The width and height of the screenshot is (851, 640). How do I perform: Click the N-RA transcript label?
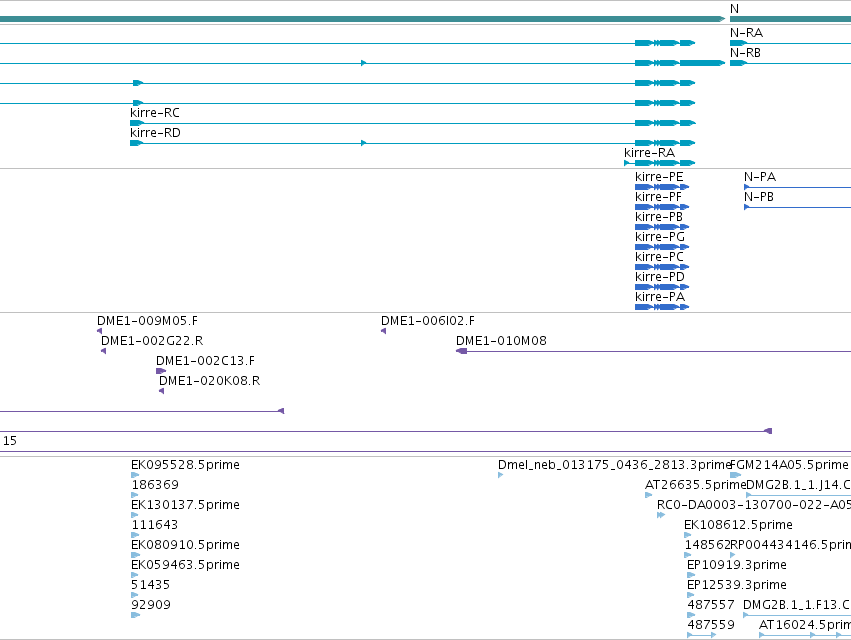pos(746,33)
